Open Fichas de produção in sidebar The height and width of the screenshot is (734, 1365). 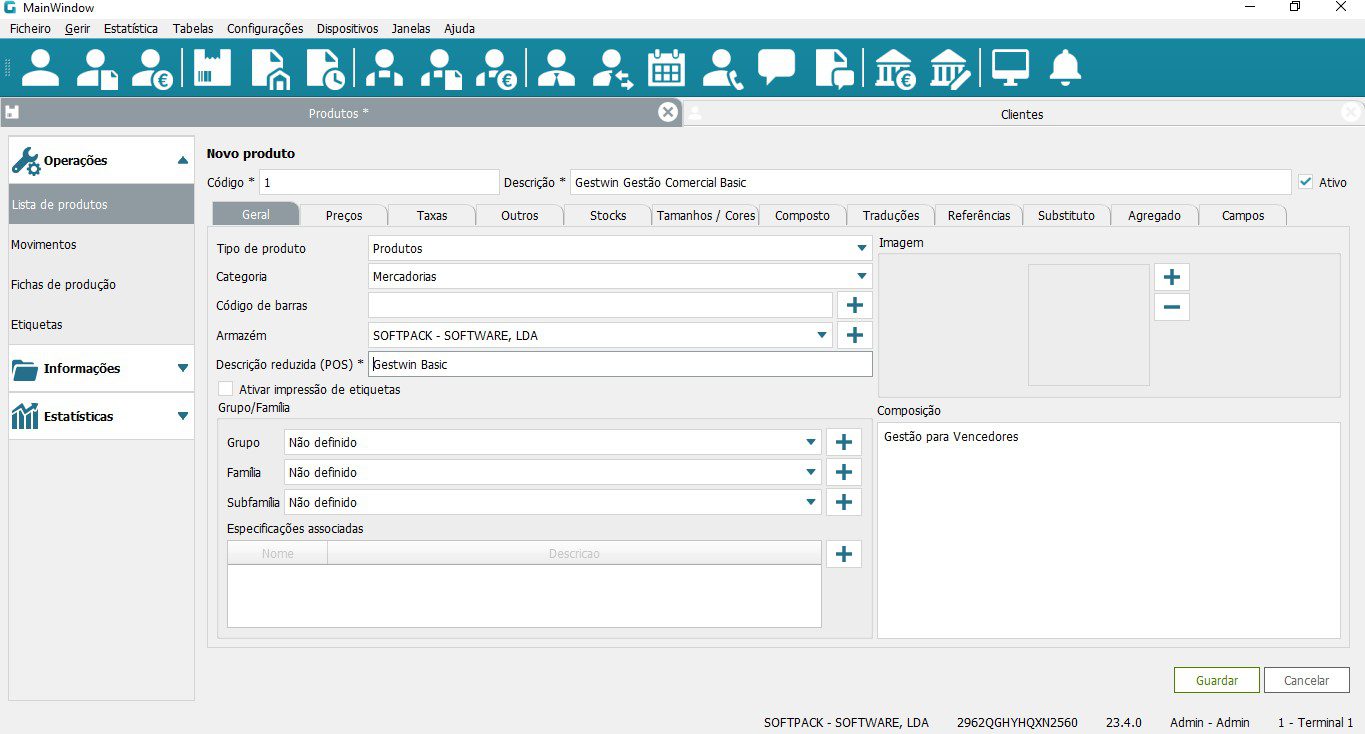click(101, 284)
